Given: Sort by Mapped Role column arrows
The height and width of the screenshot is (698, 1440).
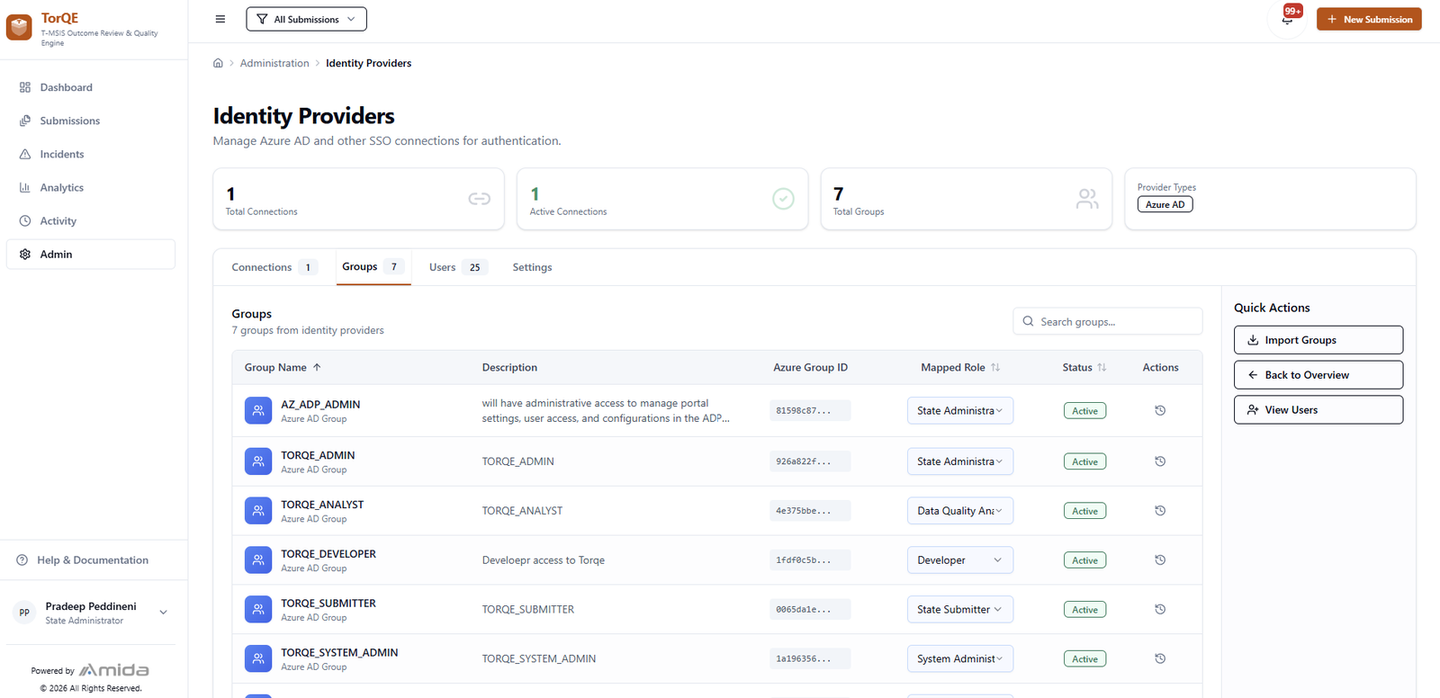Looking at the screenshot, I should click(x=995, y=367).
